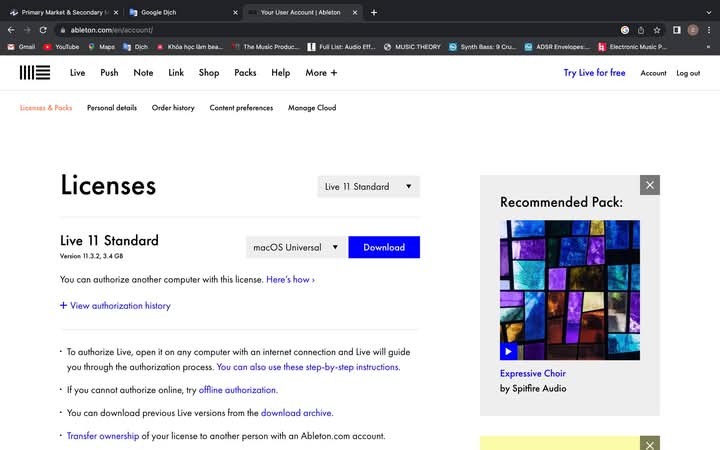This screenshot has height=450, width=720.
Task: Close the Your User Account Ableton tab
Action: 354,12
